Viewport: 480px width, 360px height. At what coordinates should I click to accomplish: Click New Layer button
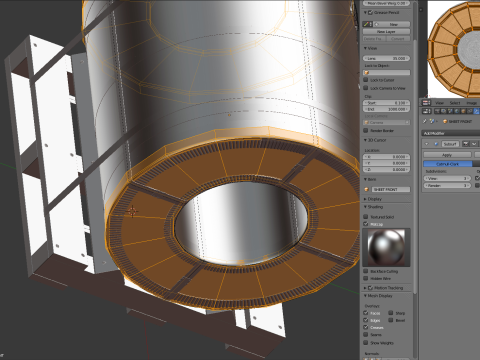pos(386,32)
